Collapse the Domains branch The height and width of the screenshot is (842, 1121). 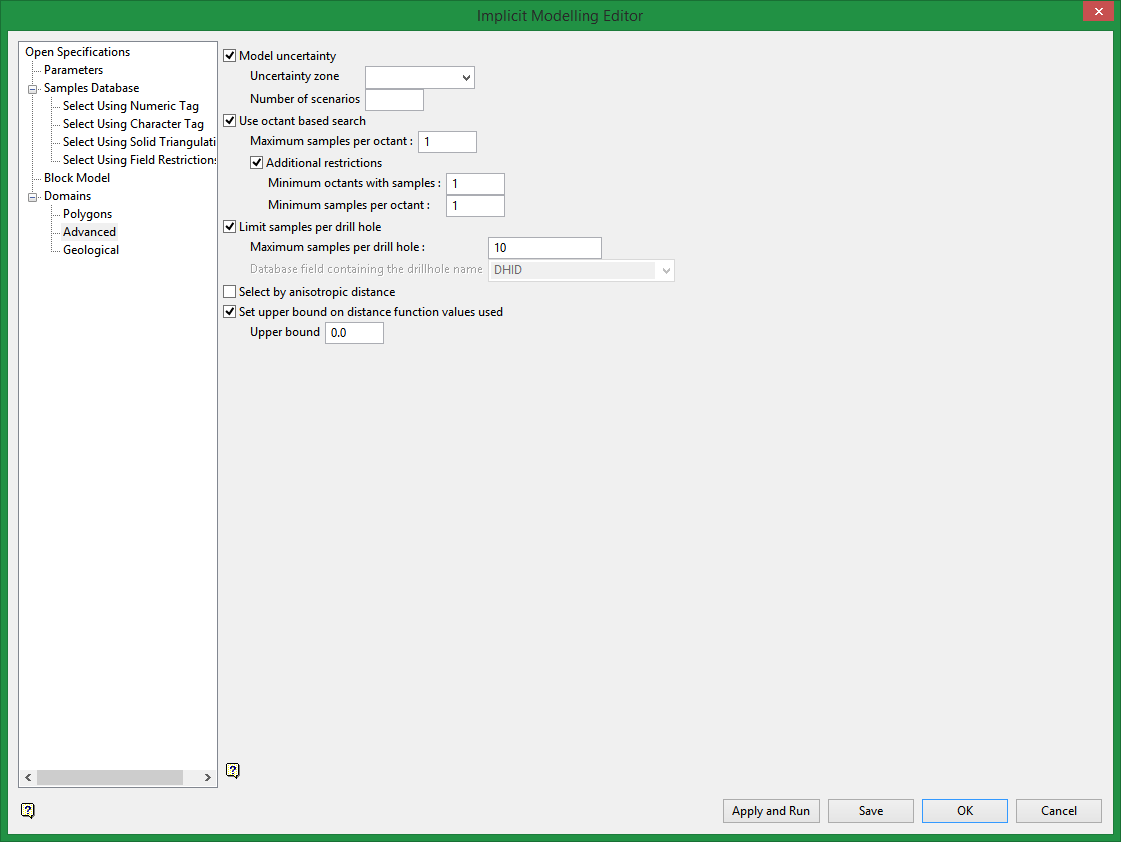[x=32, y=195]
